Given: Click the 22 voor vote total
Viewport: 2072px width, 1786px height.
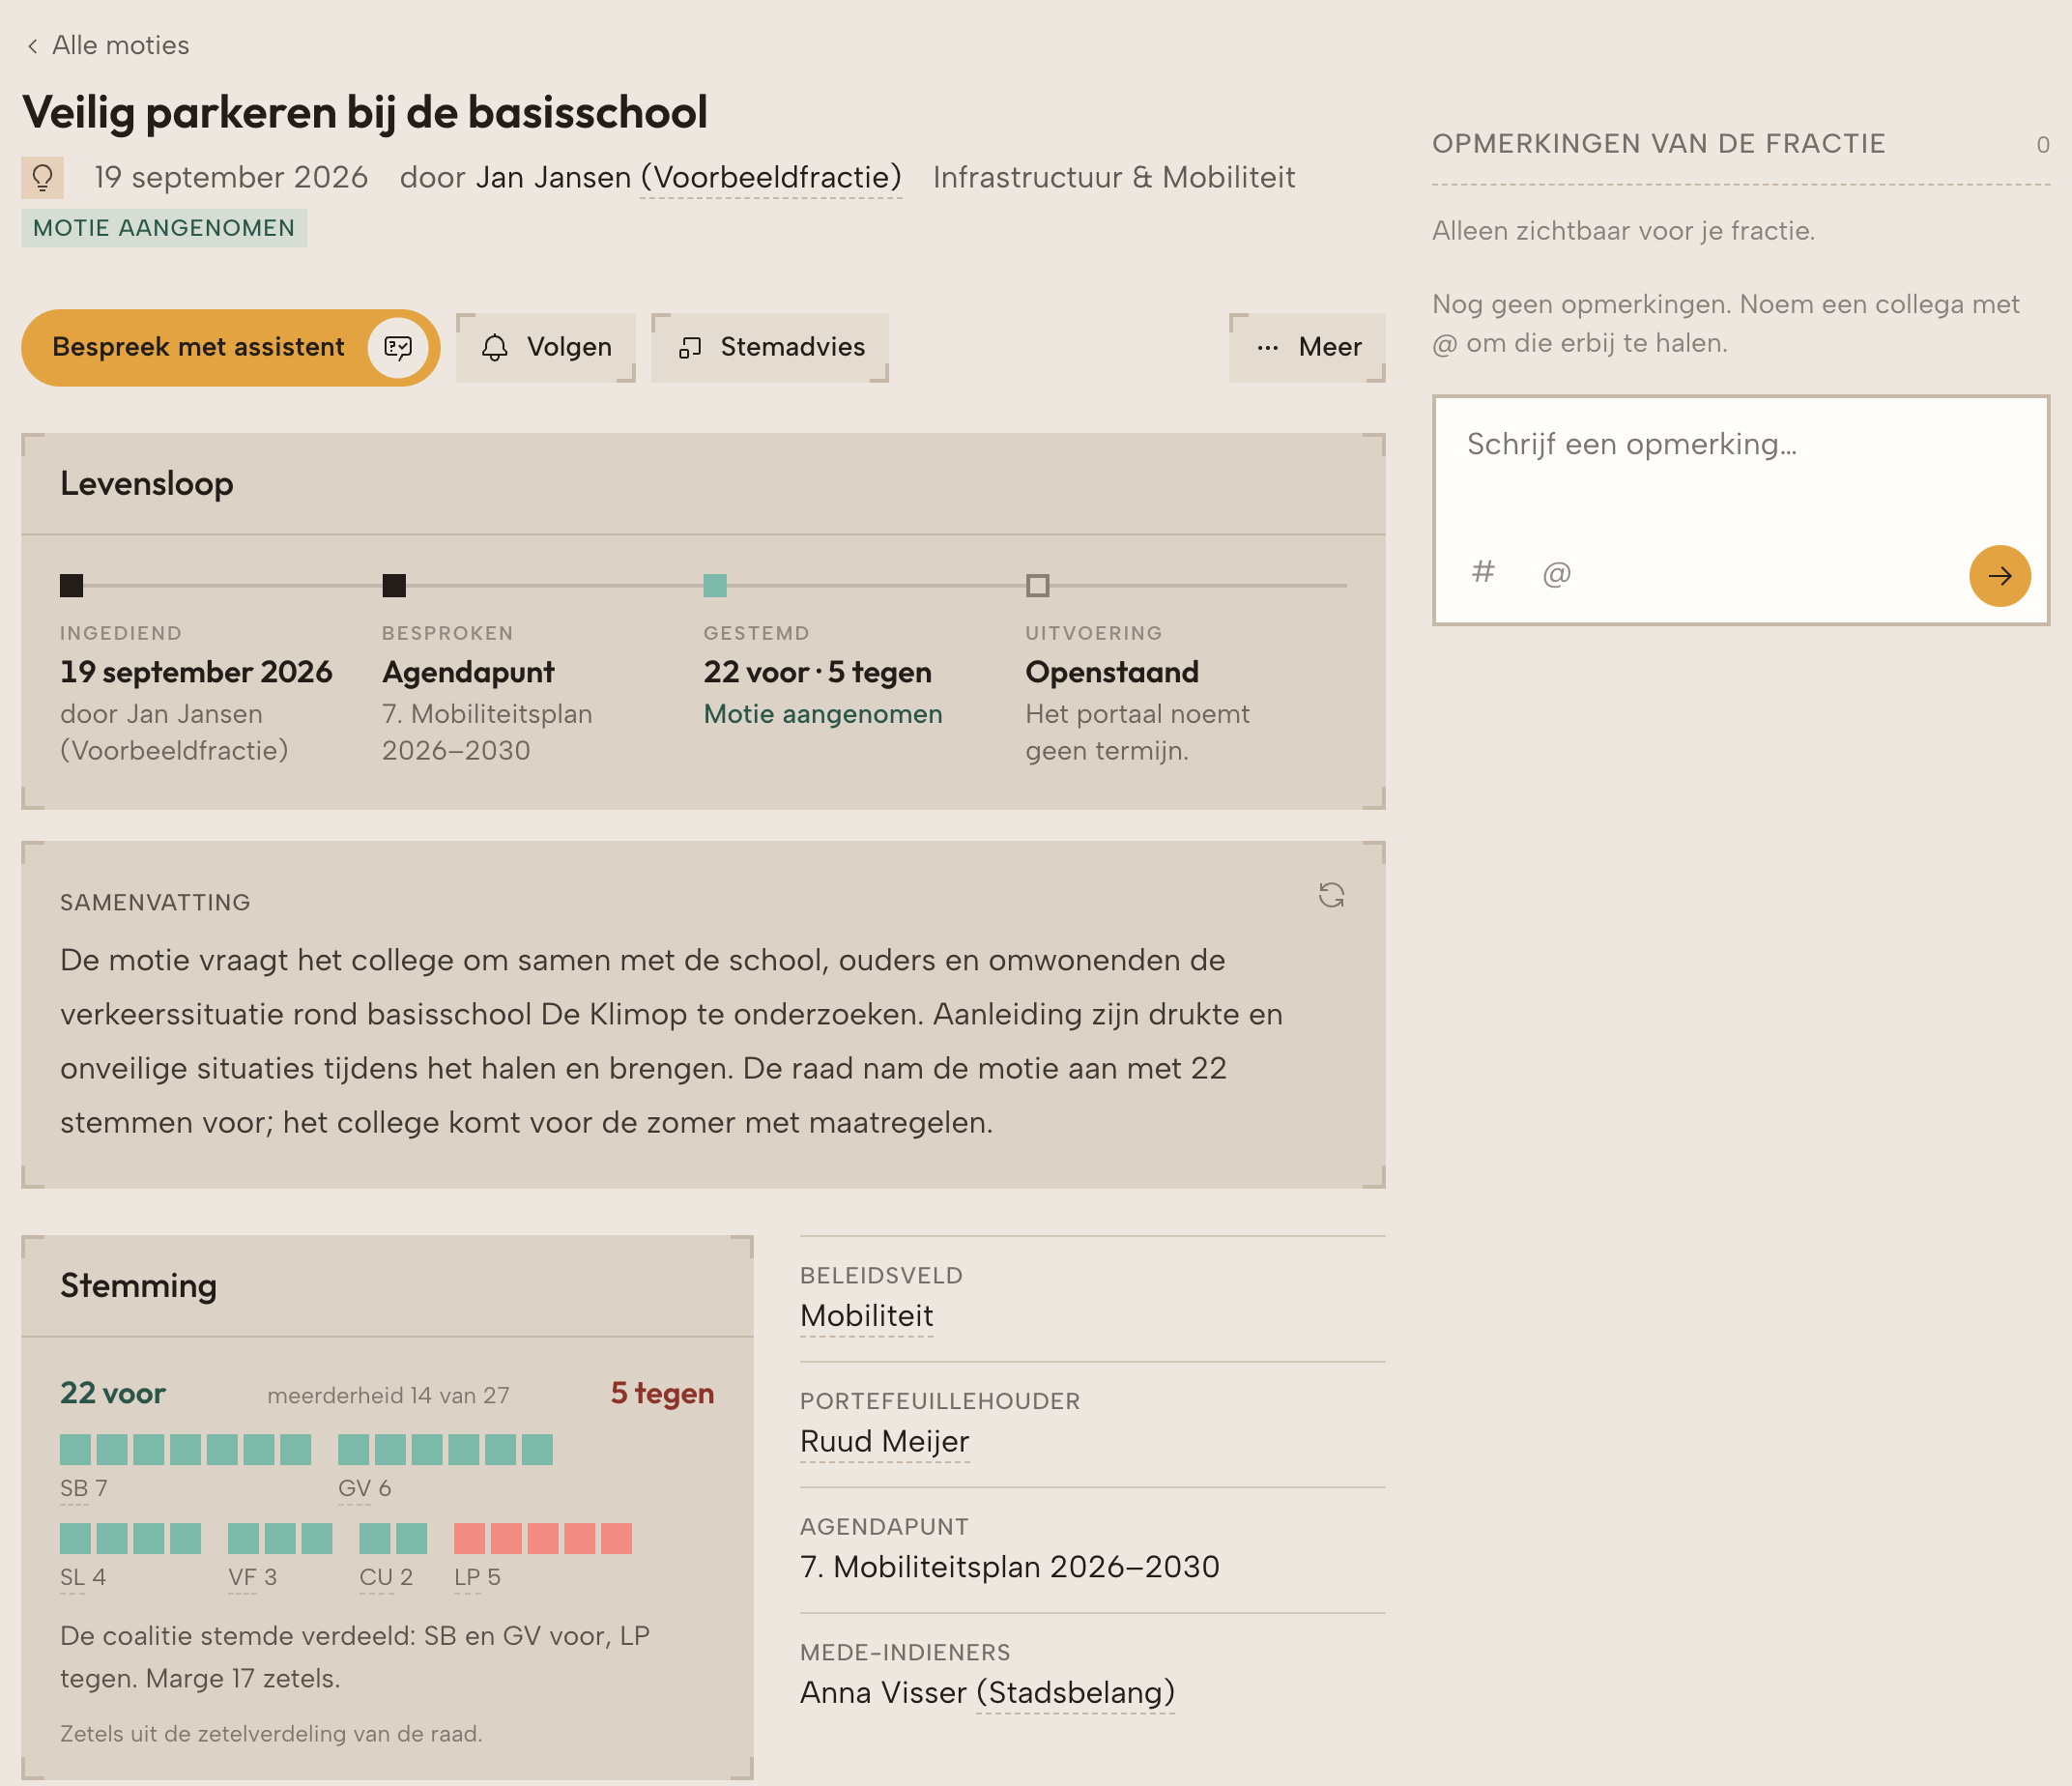Looking at the screenshot, I should point(113,1393).
